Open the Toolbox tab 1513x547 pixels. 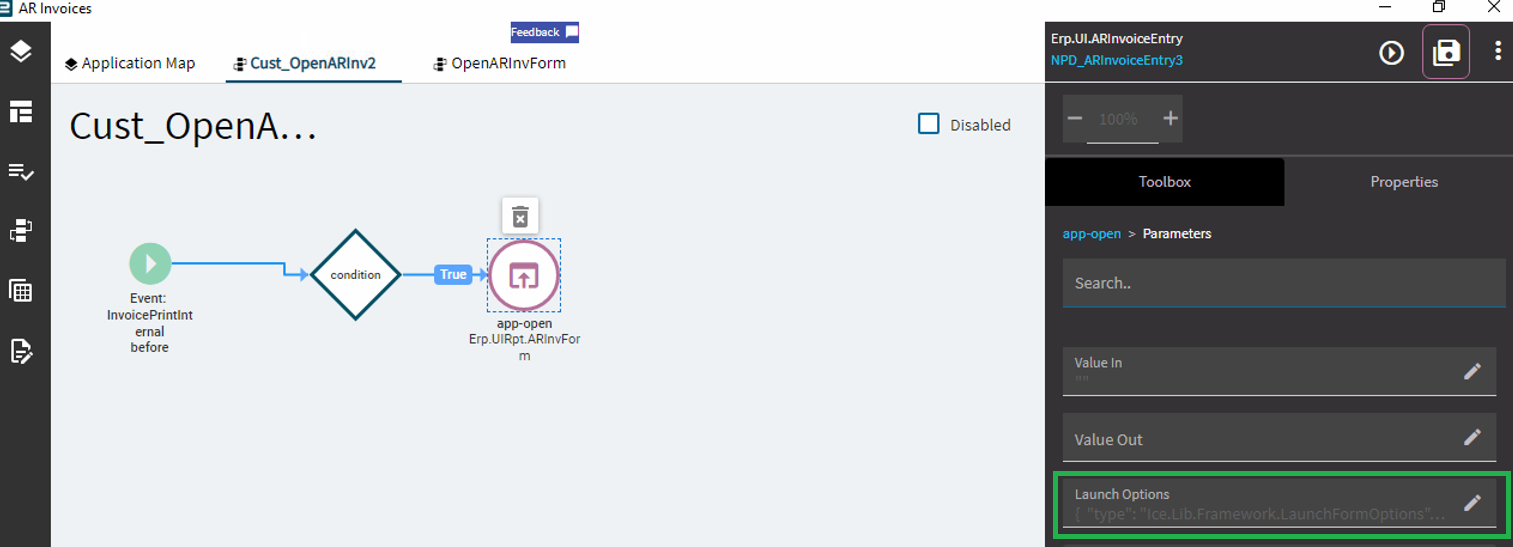[1165, 181]
